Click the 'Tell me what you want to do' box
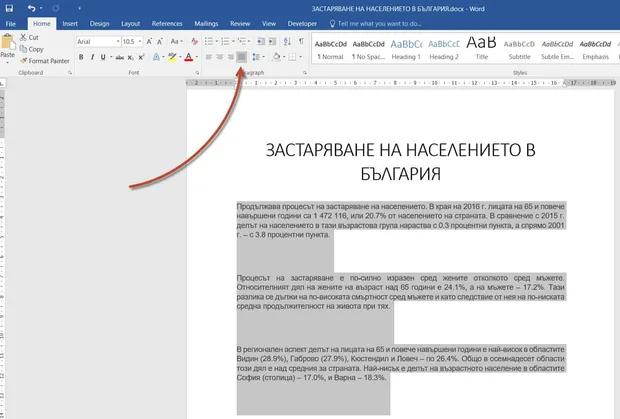620x419 pixels. pyautogui.click(x=376, y=24)
